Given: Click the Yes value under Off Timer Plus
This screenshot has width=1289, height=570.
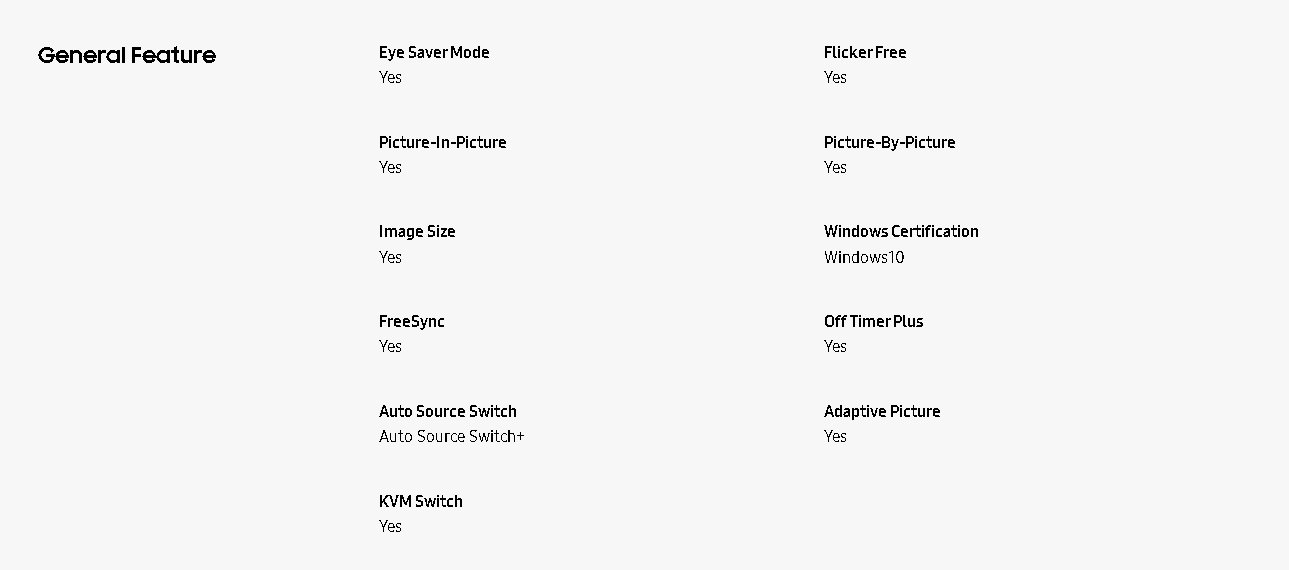Looking at the screenshot, I should [x=835, y=346].
